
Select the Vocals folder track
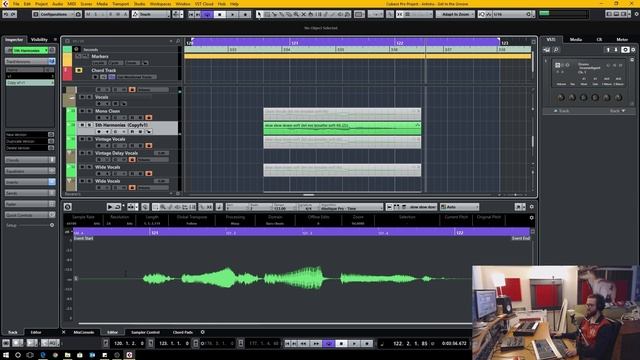point(102,97)
